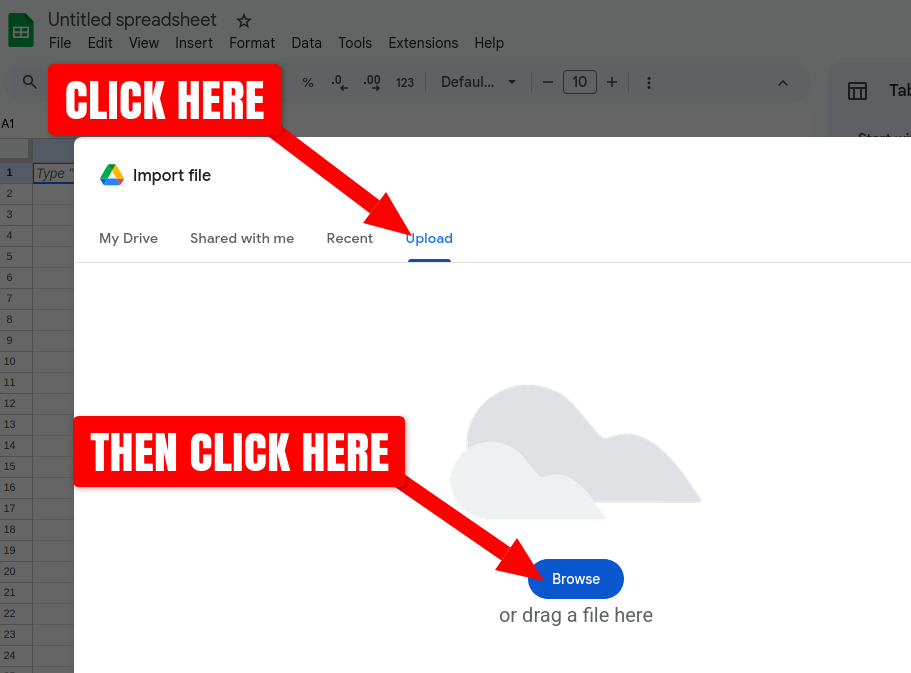Open the Default font dropdown
The width and height of the screenshot is (911, 673).
(478, 82)
